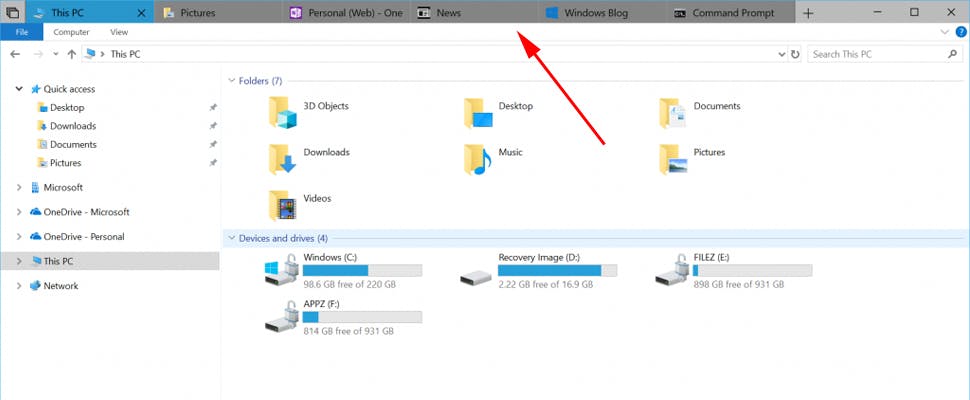Image resolution: width=970 pixels, height=400 pixels.
Task: Close the This PC tab
Action: [x=142, y=12]
